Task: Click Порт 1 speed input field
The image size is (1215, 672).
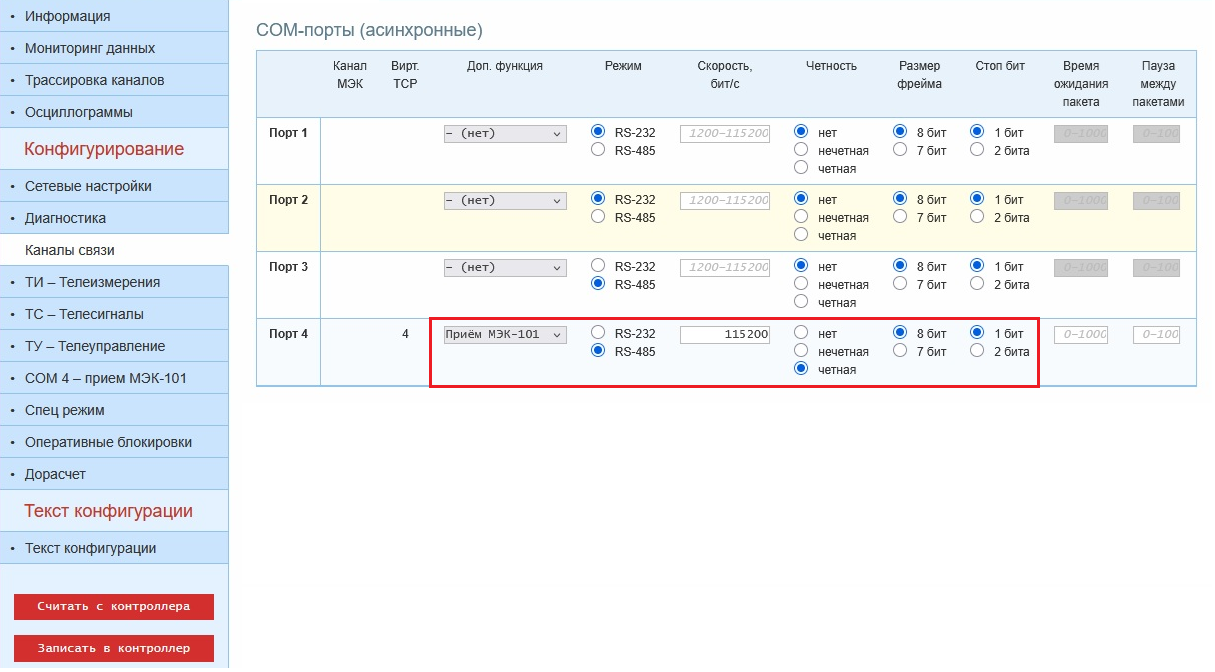Action: (725, 133)
